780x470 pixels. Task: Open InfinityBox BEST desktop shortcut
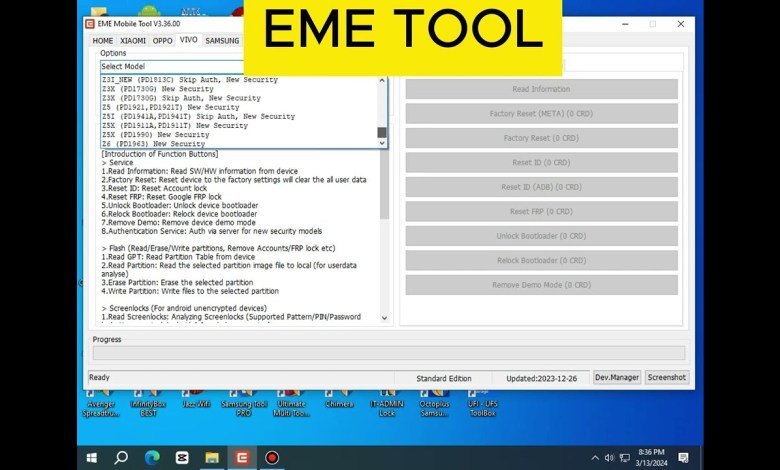[148, 403]
